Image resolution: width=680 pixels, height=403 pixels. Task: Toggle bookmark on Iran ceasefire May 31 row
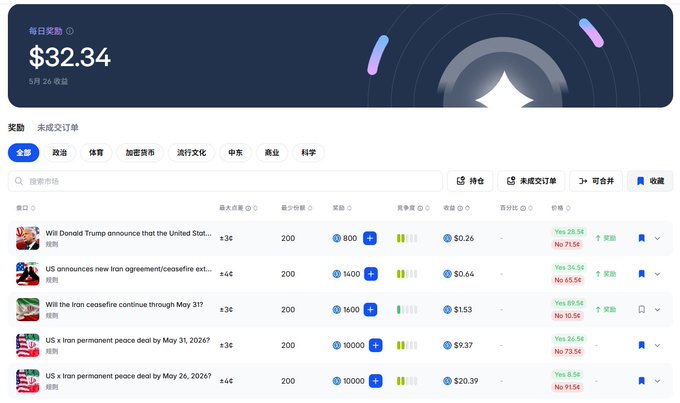[x=642, y=309]
